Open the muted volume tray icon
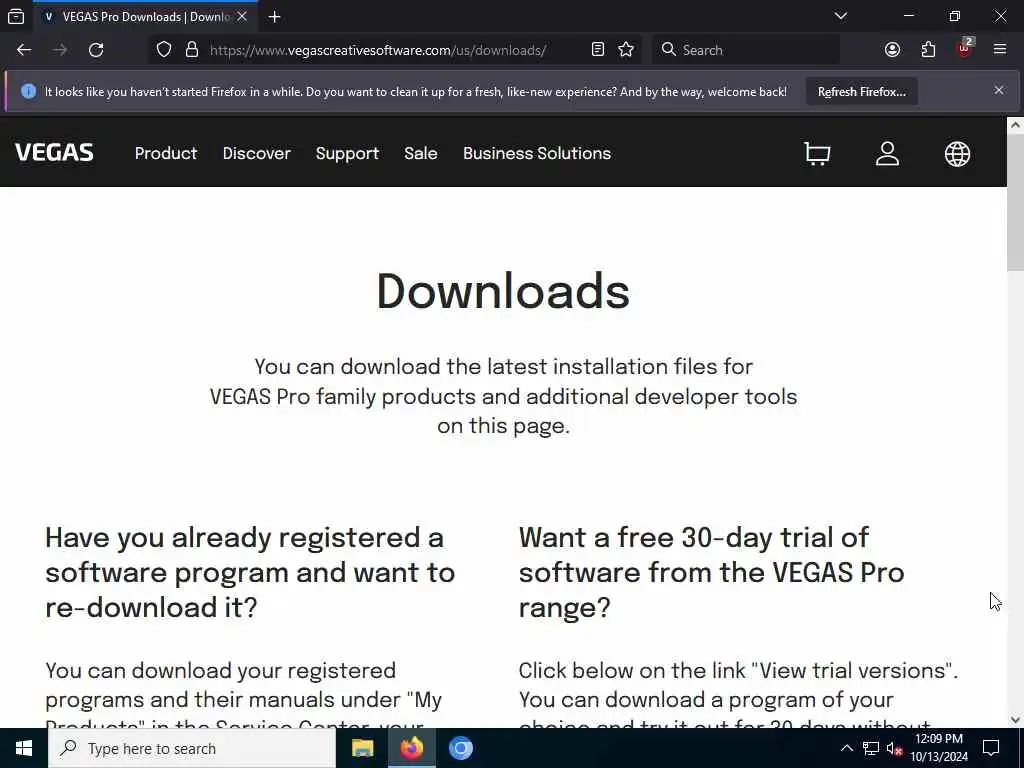Image resolution: width=1024 pixels, height=768 pixels. pyautogui.click(x=894, y=748)
